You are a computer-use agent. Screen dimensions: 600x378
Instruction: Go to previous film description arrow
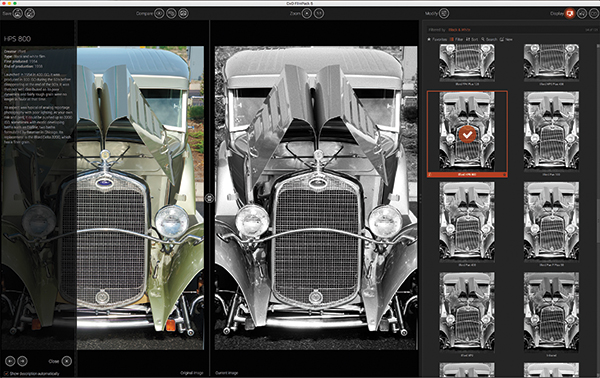(x=10, y=361)
